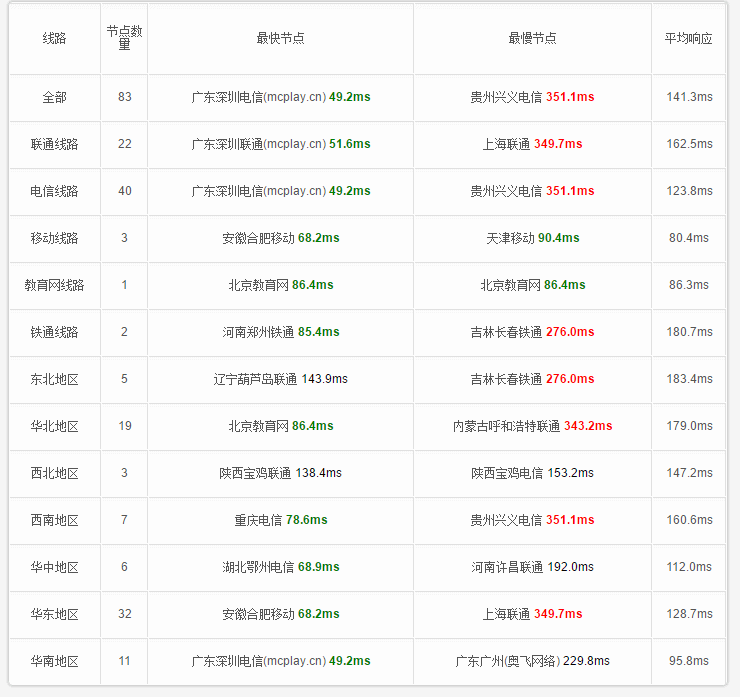The image size is (740, 697).
Task: Open the 全部 row label
Action: [x=54, y=97]
